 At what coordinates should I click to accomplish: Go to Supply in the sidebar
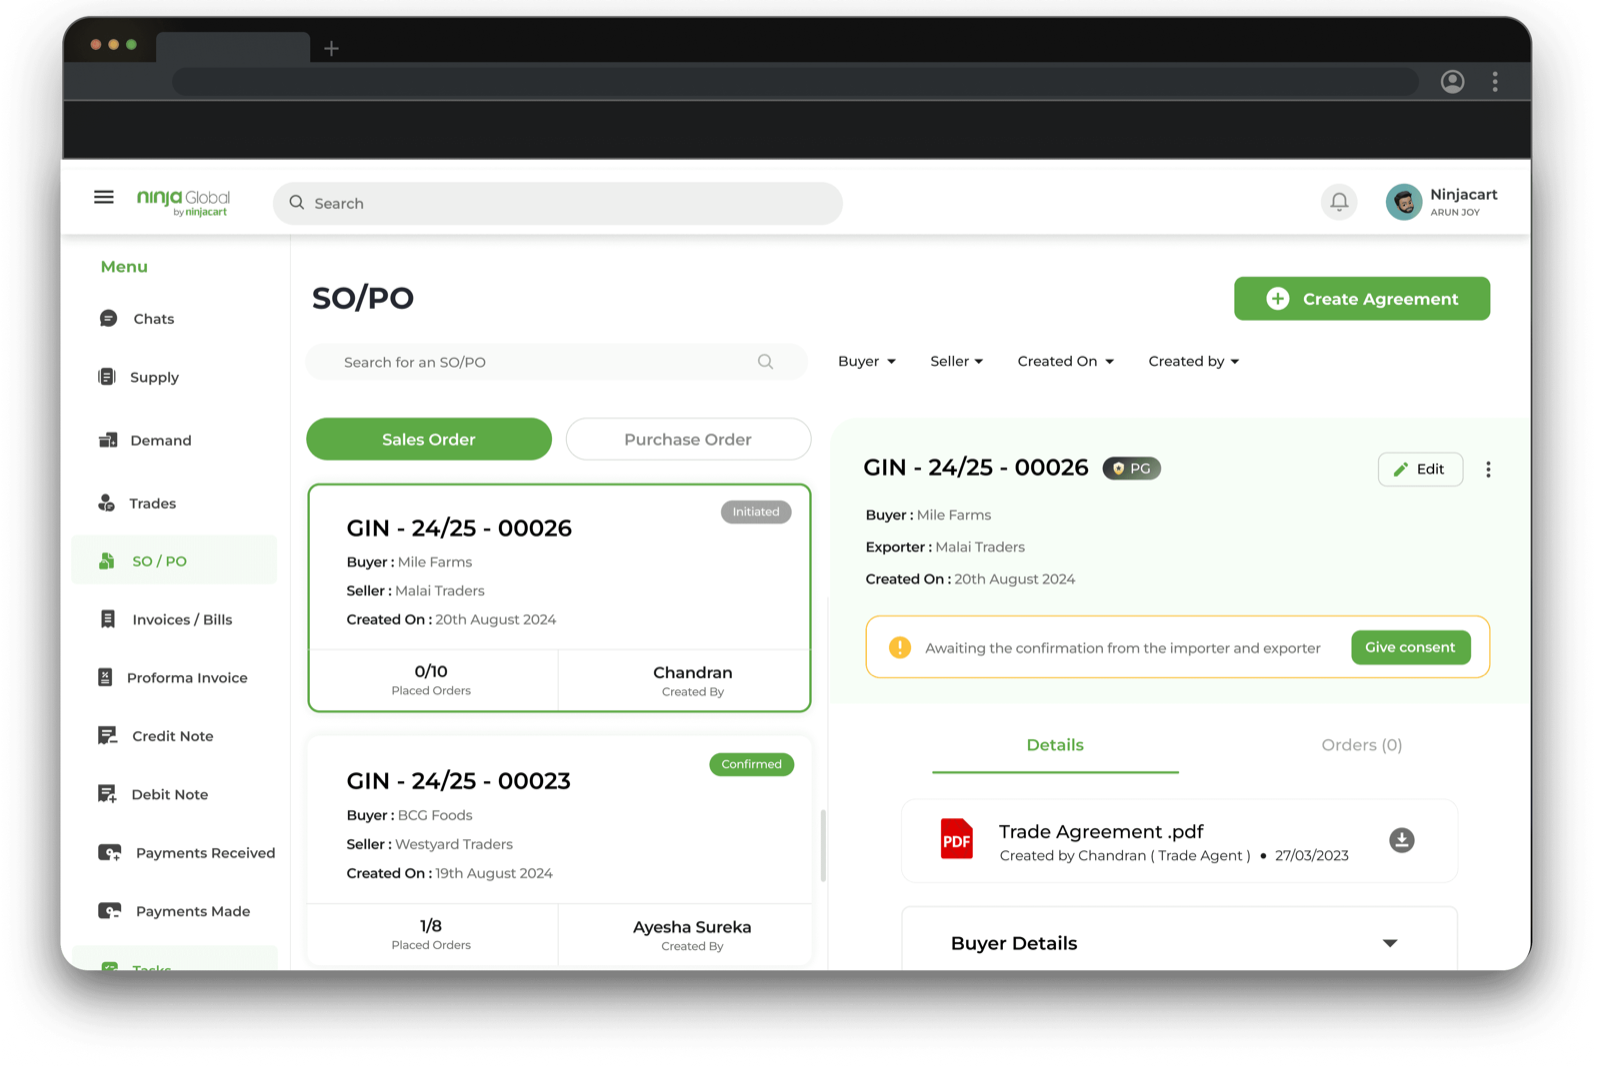(139, 377)
